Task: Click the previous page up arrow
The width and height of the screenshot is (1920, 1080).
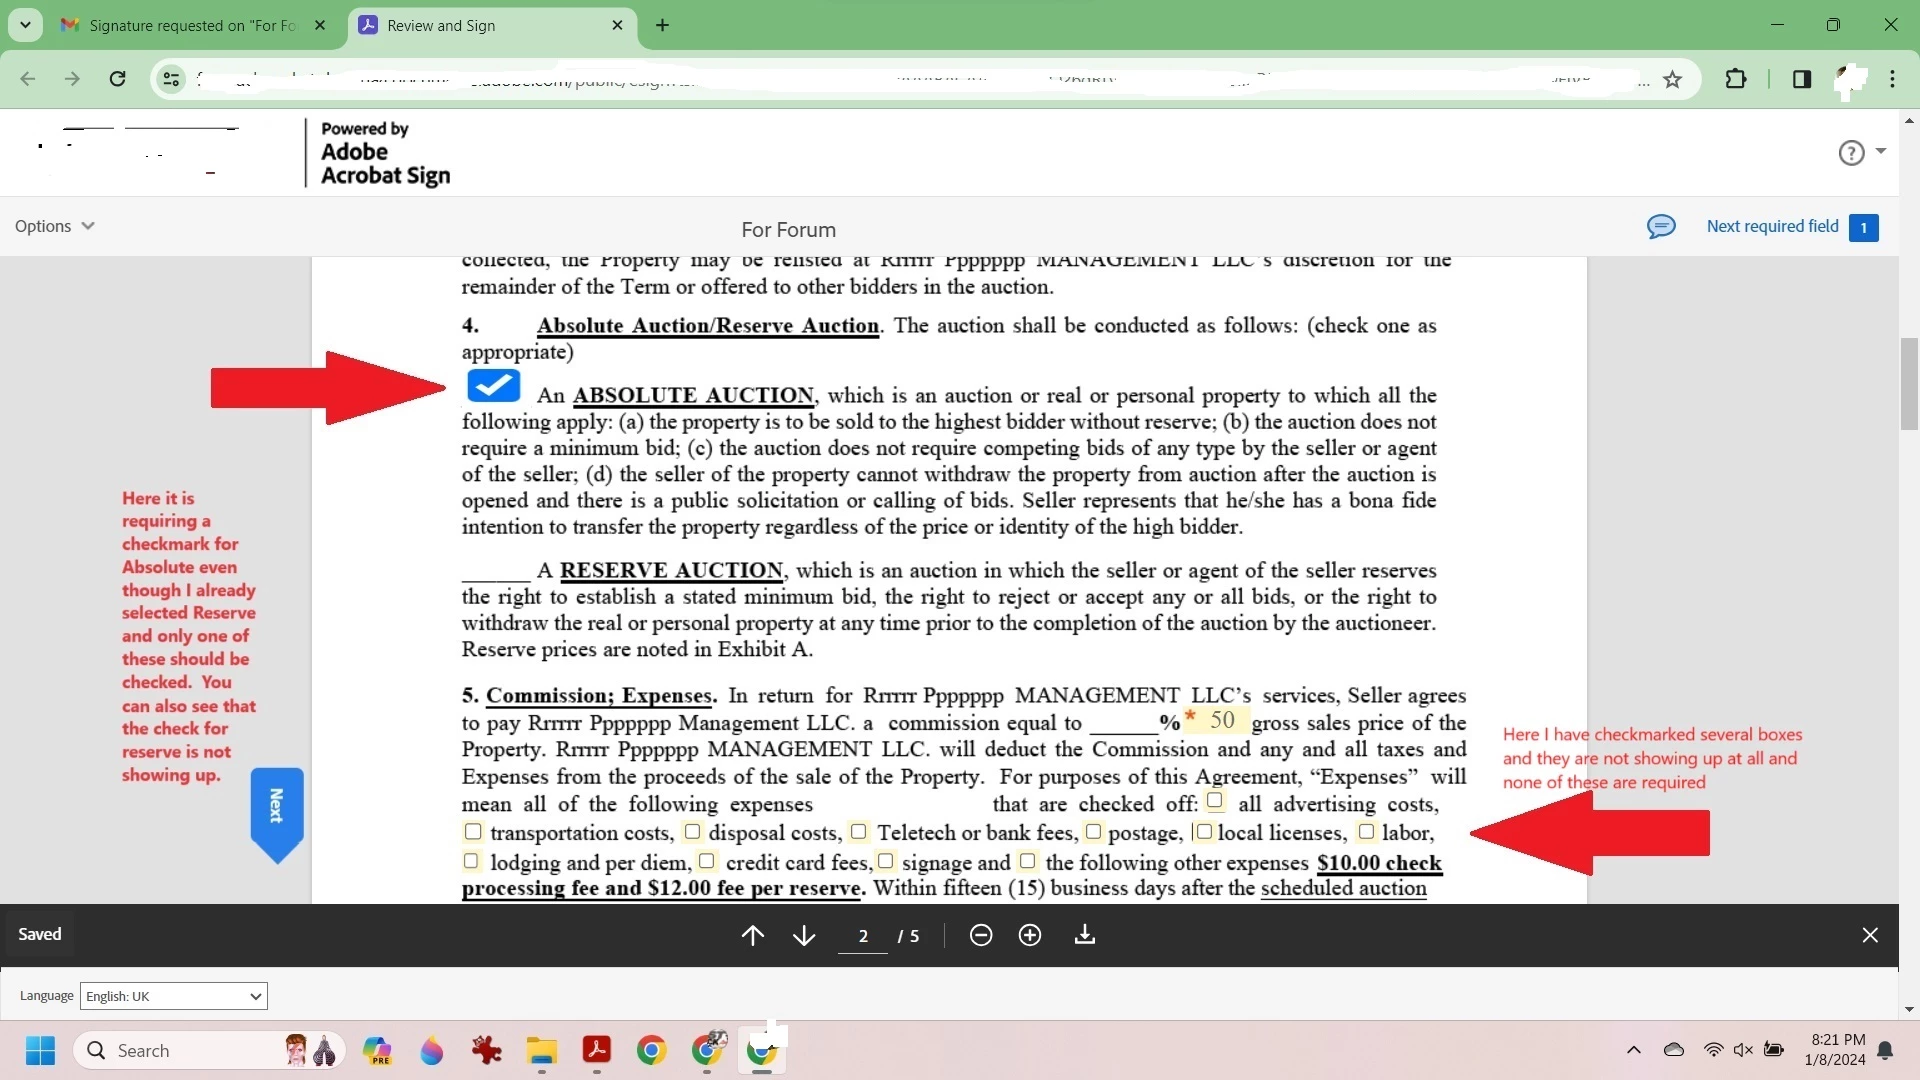Action: [x=752, y=935]
